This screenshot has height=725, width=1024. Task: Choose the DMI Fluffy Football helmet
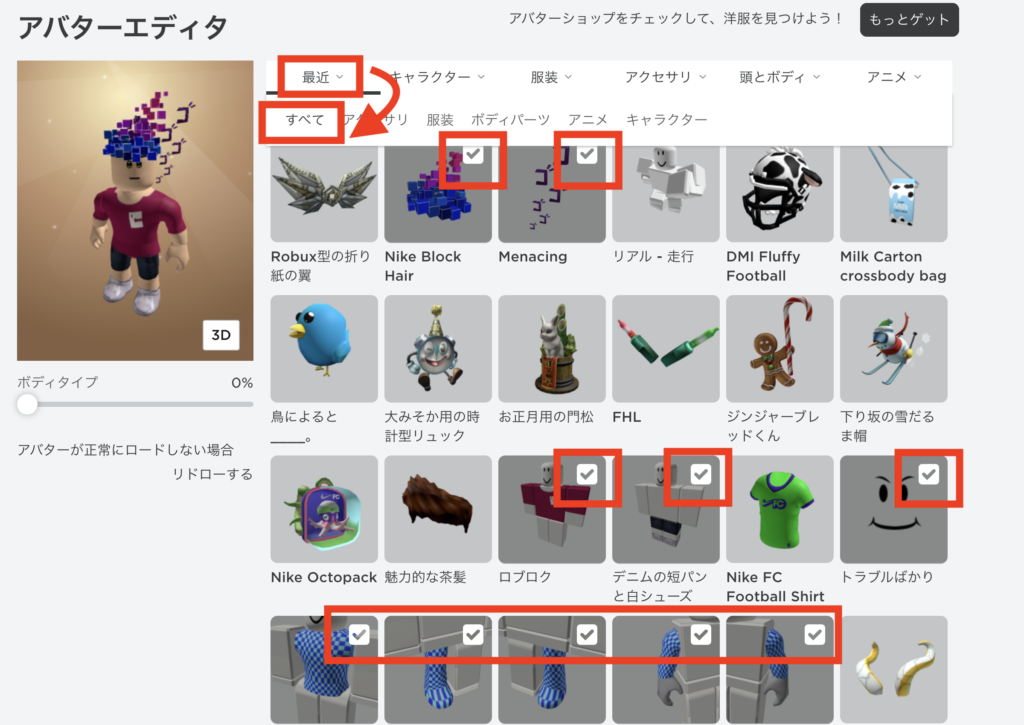[x=780, y=193]
